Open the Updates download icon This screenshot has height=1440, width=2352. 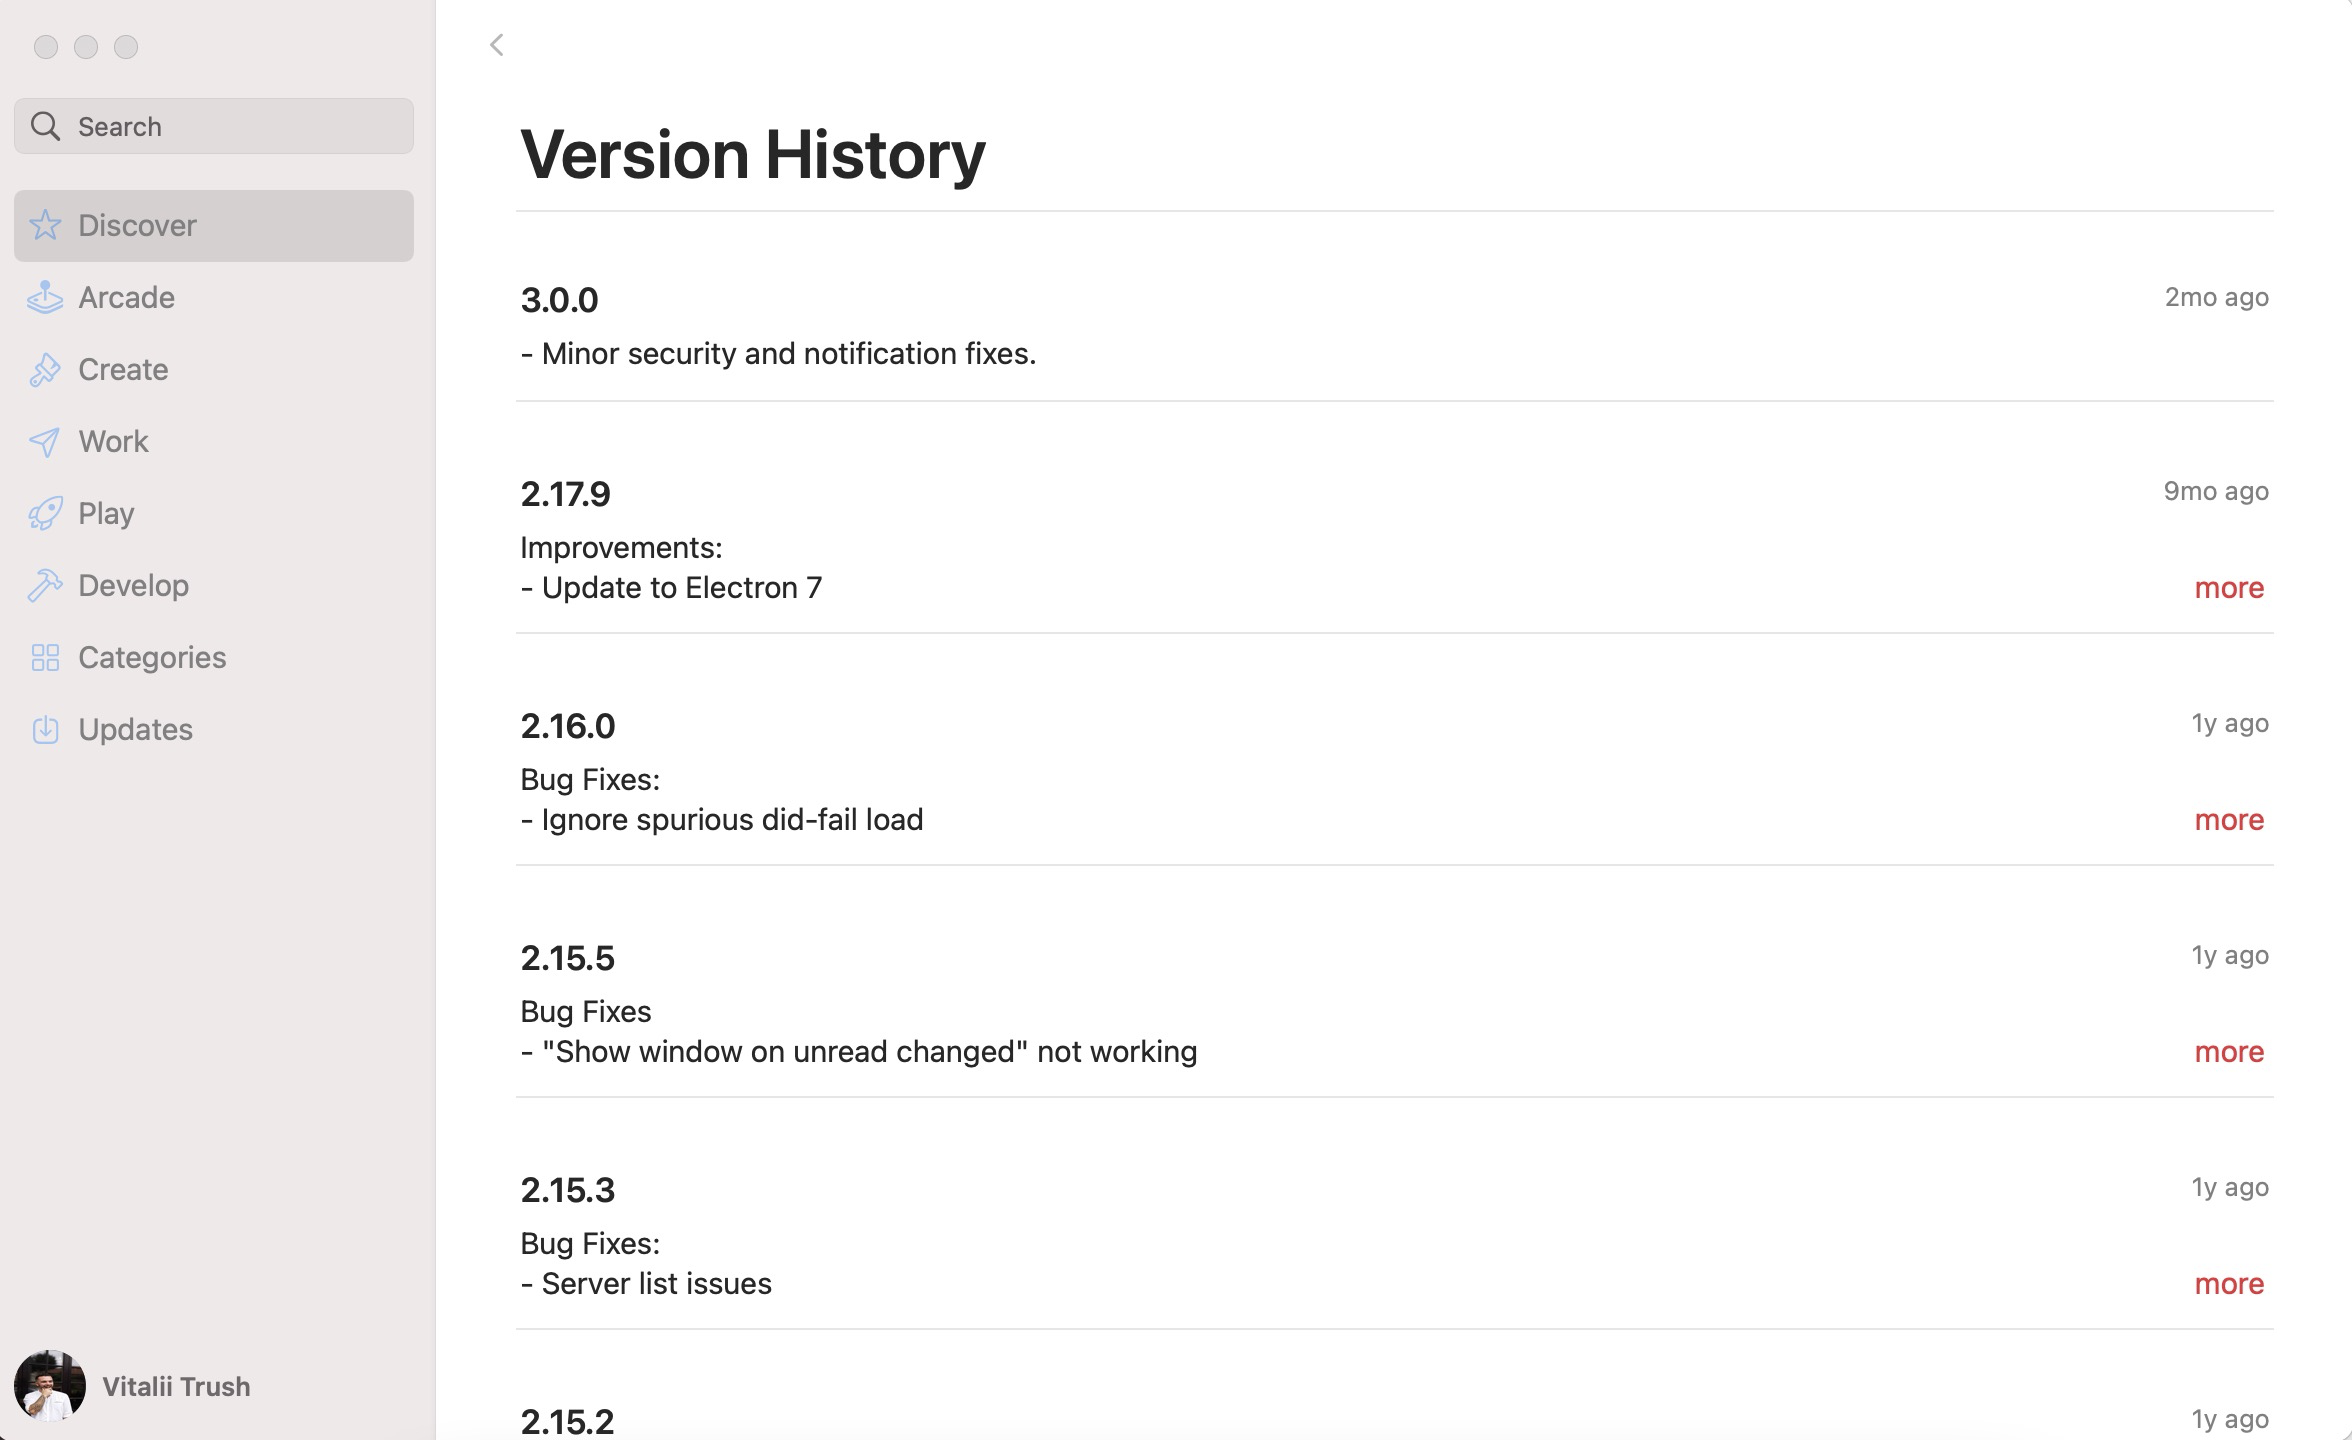(45, 729)
